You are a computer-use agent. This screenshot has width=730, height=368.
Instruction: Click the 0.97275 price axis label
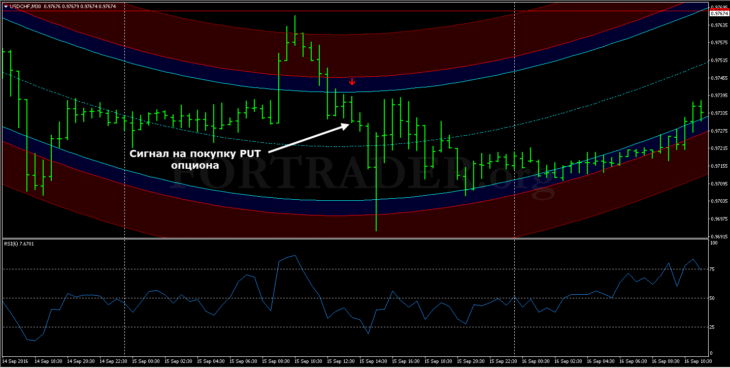pos(720,130)
